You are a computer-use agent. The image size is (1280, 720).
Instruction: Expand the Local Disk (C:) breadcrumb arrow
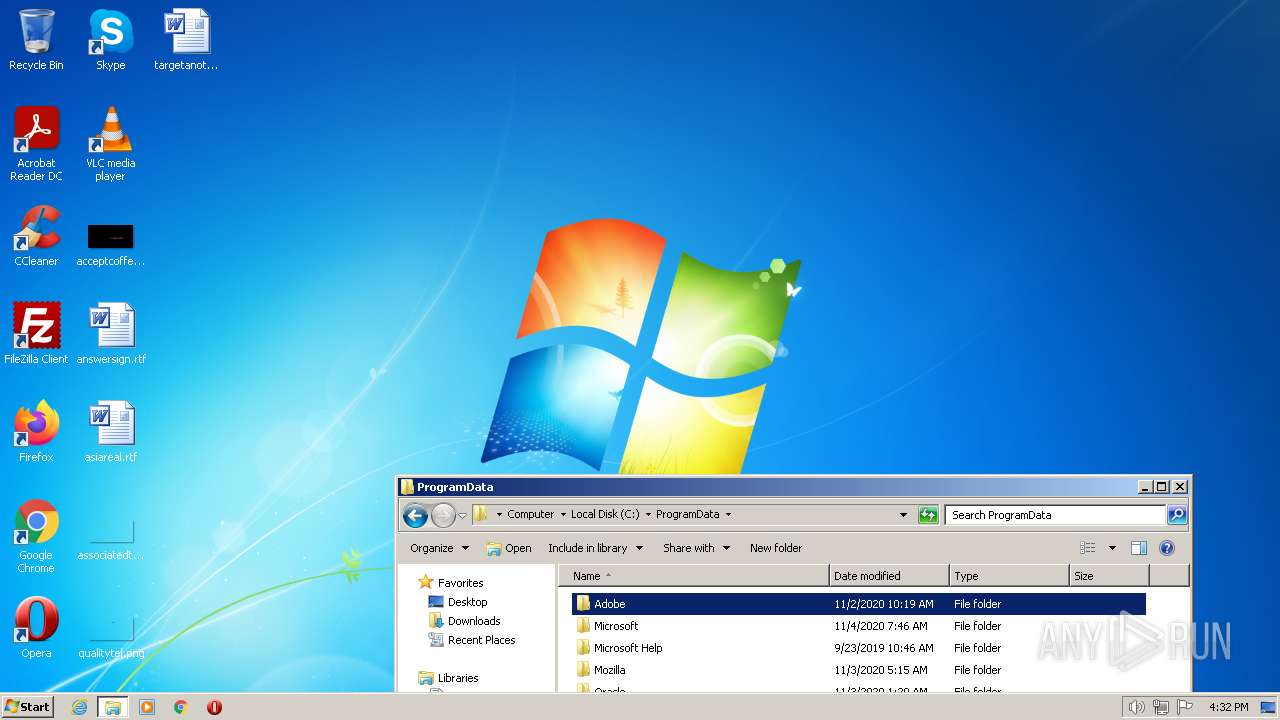648,515
